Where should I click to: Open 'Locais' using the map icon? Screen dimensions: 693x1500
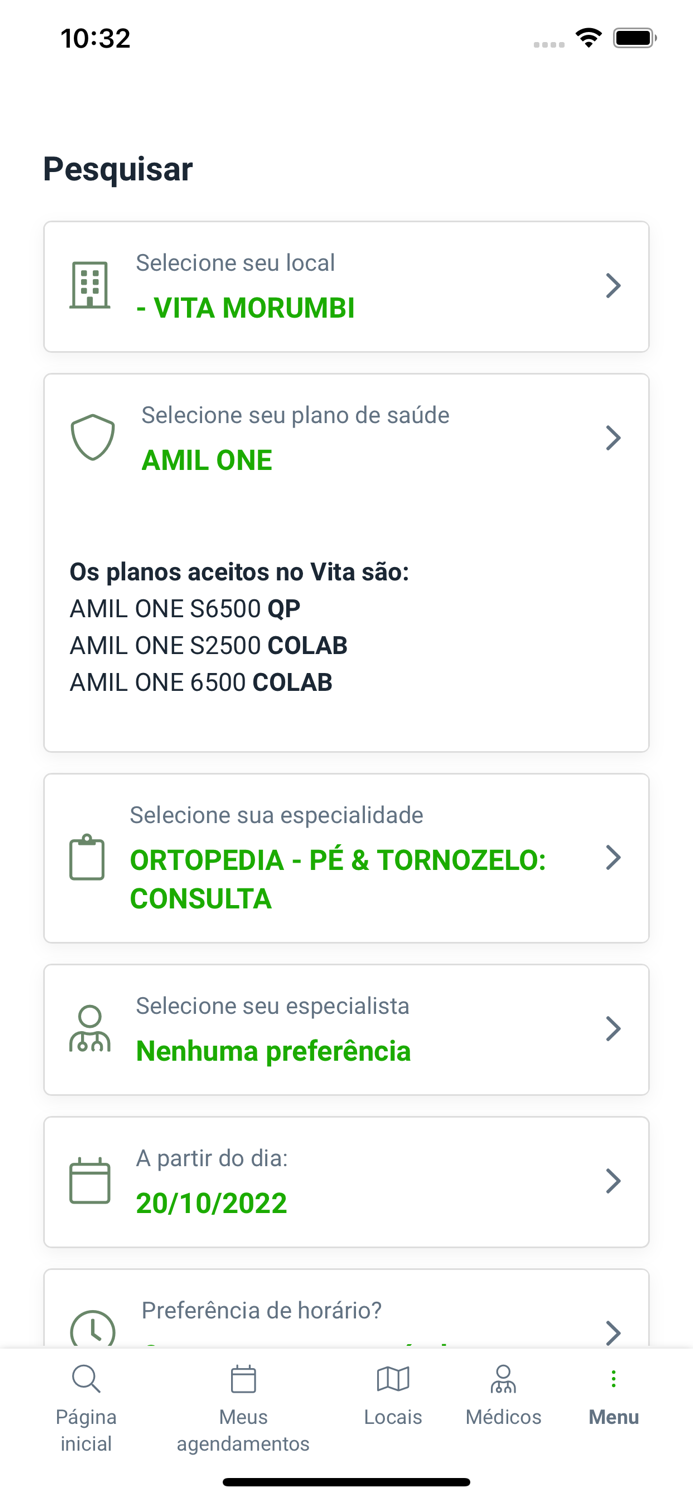(x=393, y=1378)
